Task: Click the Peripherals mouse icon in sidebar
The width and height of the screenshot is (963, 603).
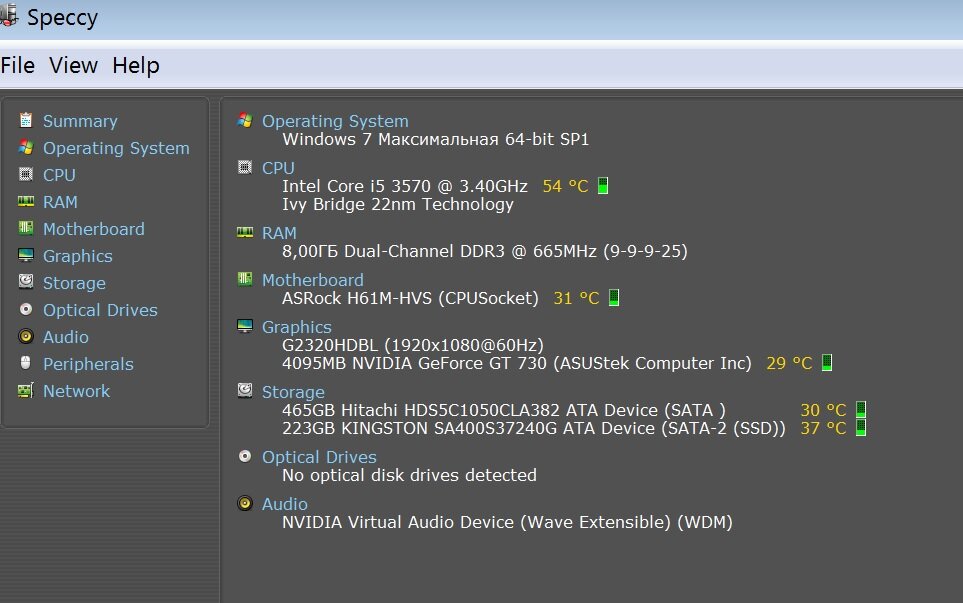Action: point(26,363)
